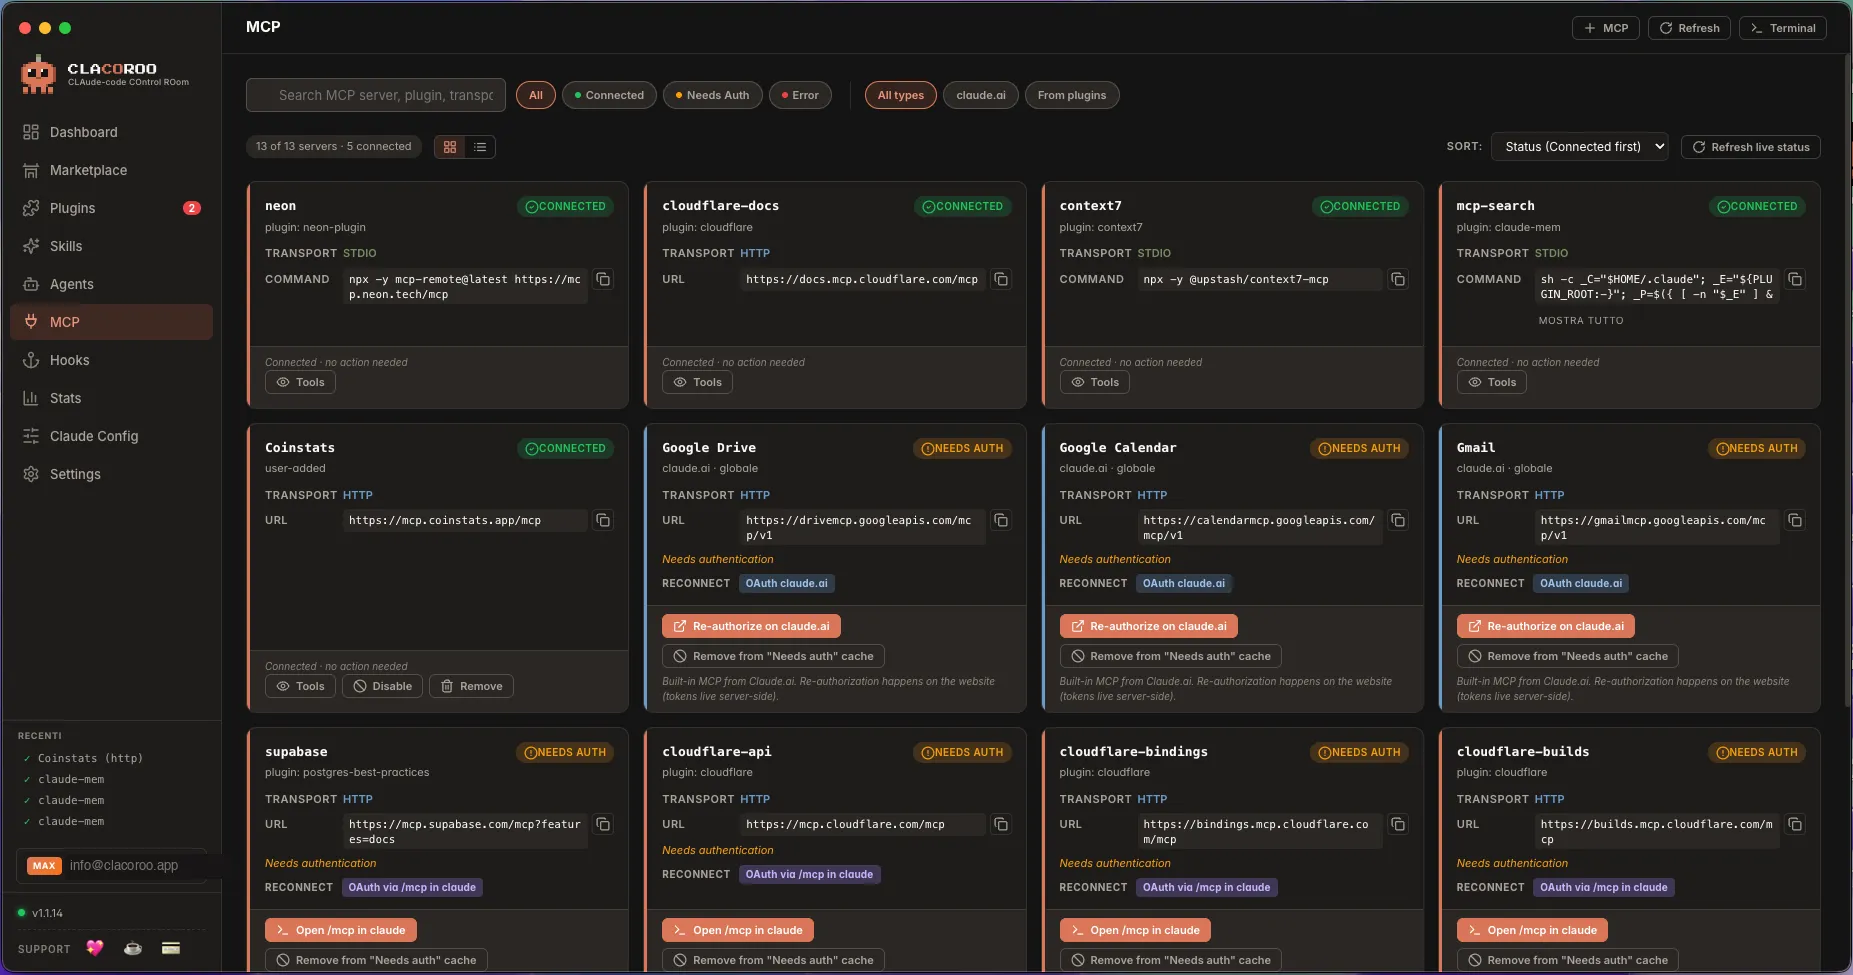View Tools for mcp-search
Screen dimensions: 1853x975
[1492, 382]
